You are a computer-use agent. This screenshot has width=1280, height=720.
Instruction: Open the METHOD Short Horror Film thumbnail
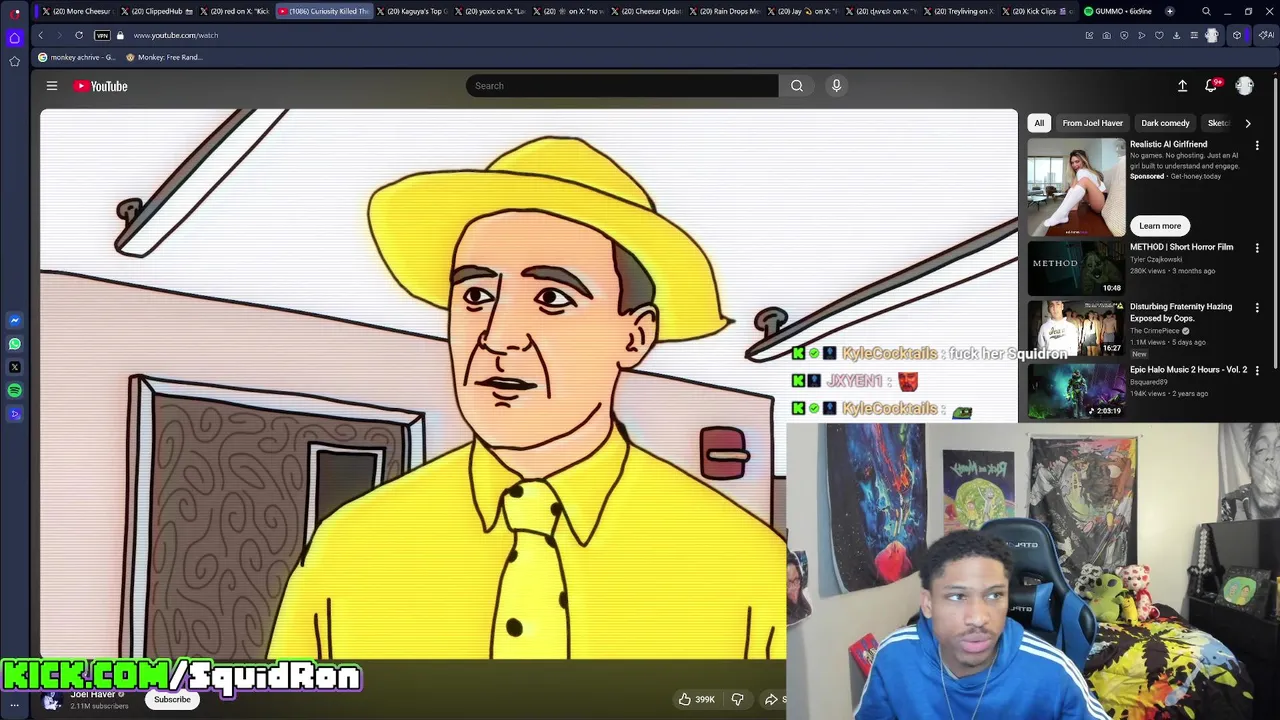[1076, 268]
